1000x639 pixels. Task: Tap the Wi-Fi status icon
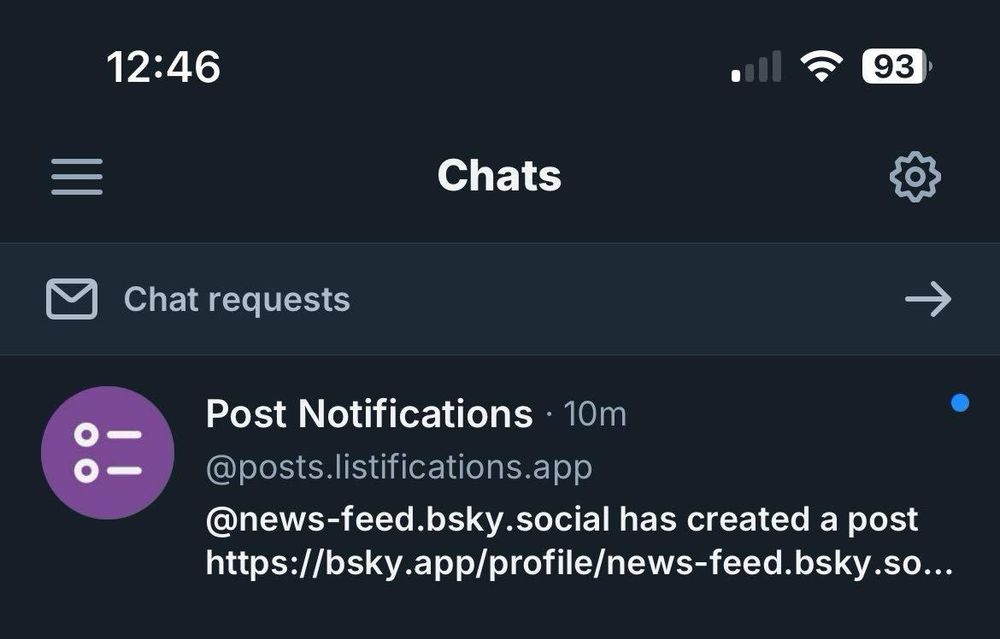click(821, 66)
